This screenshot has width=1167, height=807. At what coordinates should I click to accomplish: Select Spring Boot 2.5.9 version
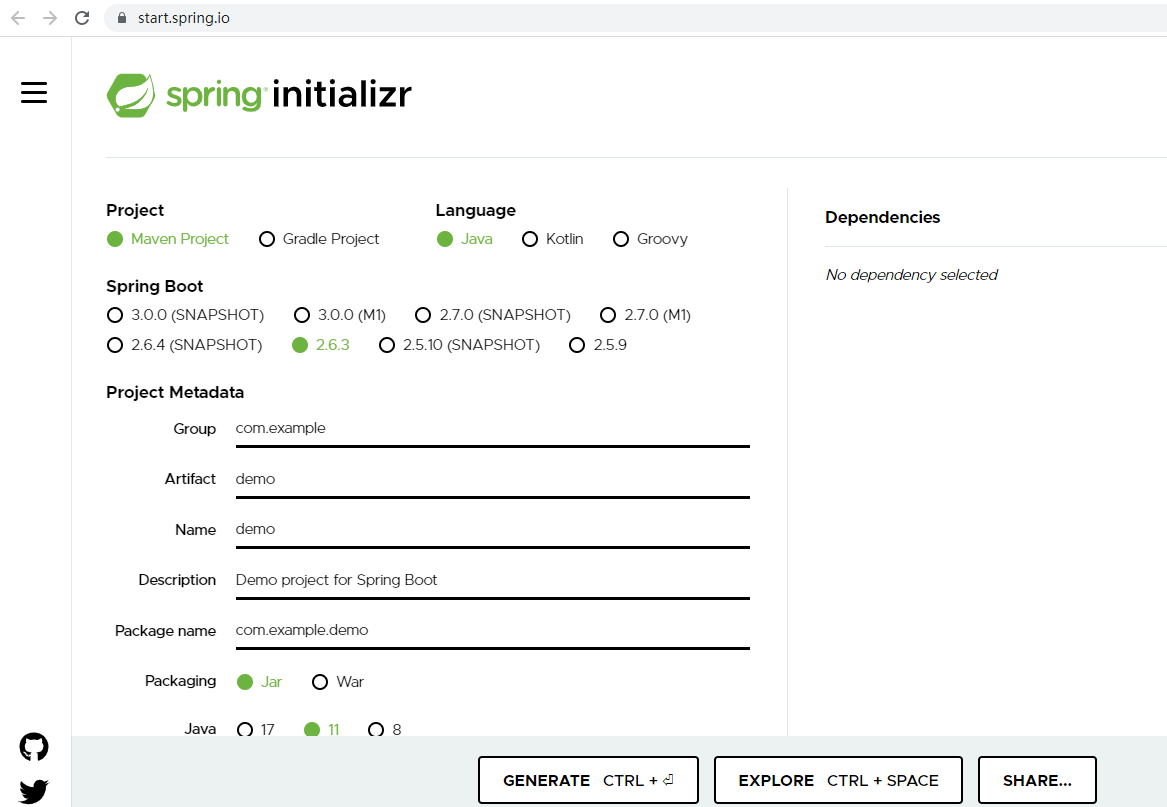(598, 345)
